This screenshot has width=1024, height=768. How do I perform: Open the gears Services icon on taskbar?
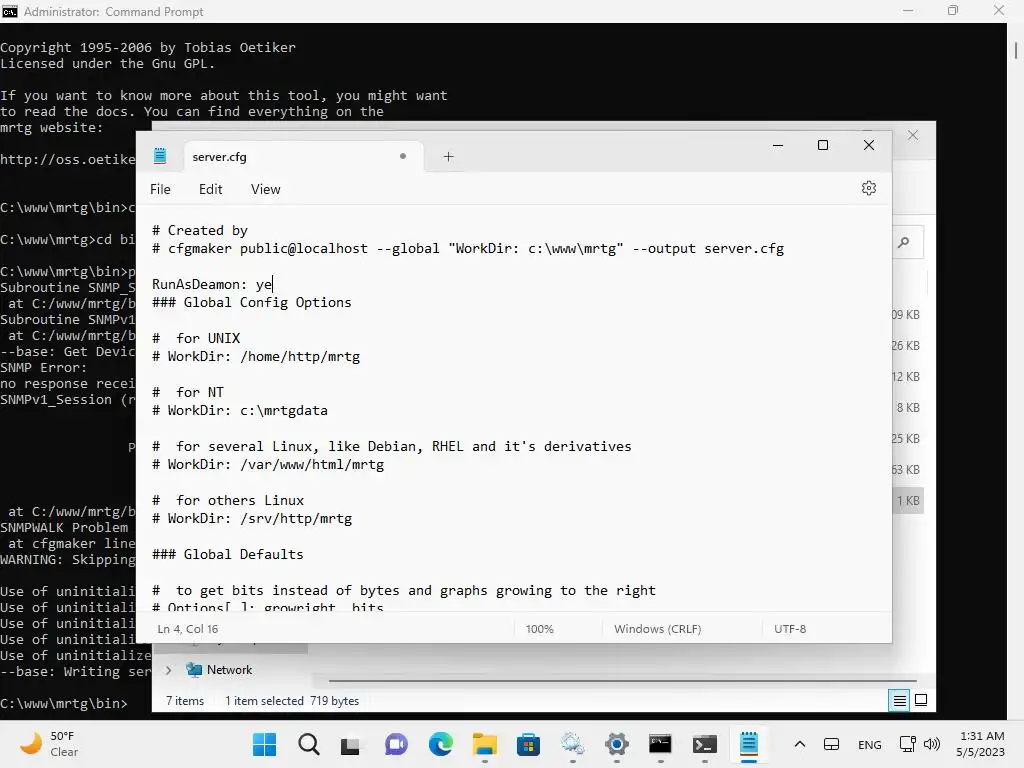click(572, 744)
